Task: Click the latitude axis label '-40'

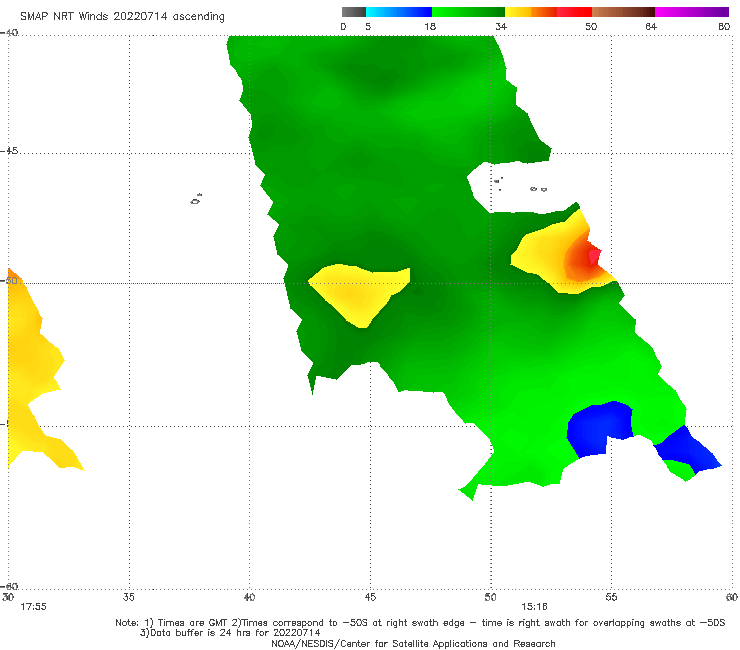Action: click(x=9, y=33)
